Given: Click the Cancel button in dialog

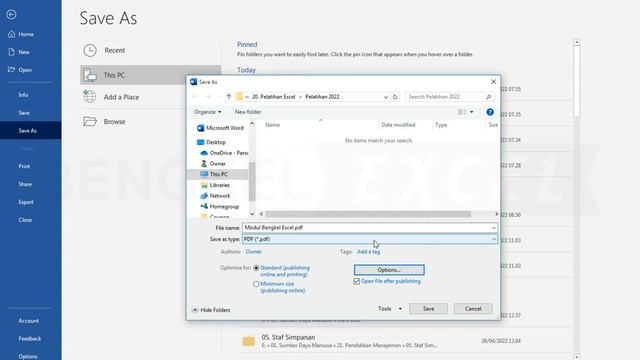Looking at the screenshot, I should (x=473, y=309).
